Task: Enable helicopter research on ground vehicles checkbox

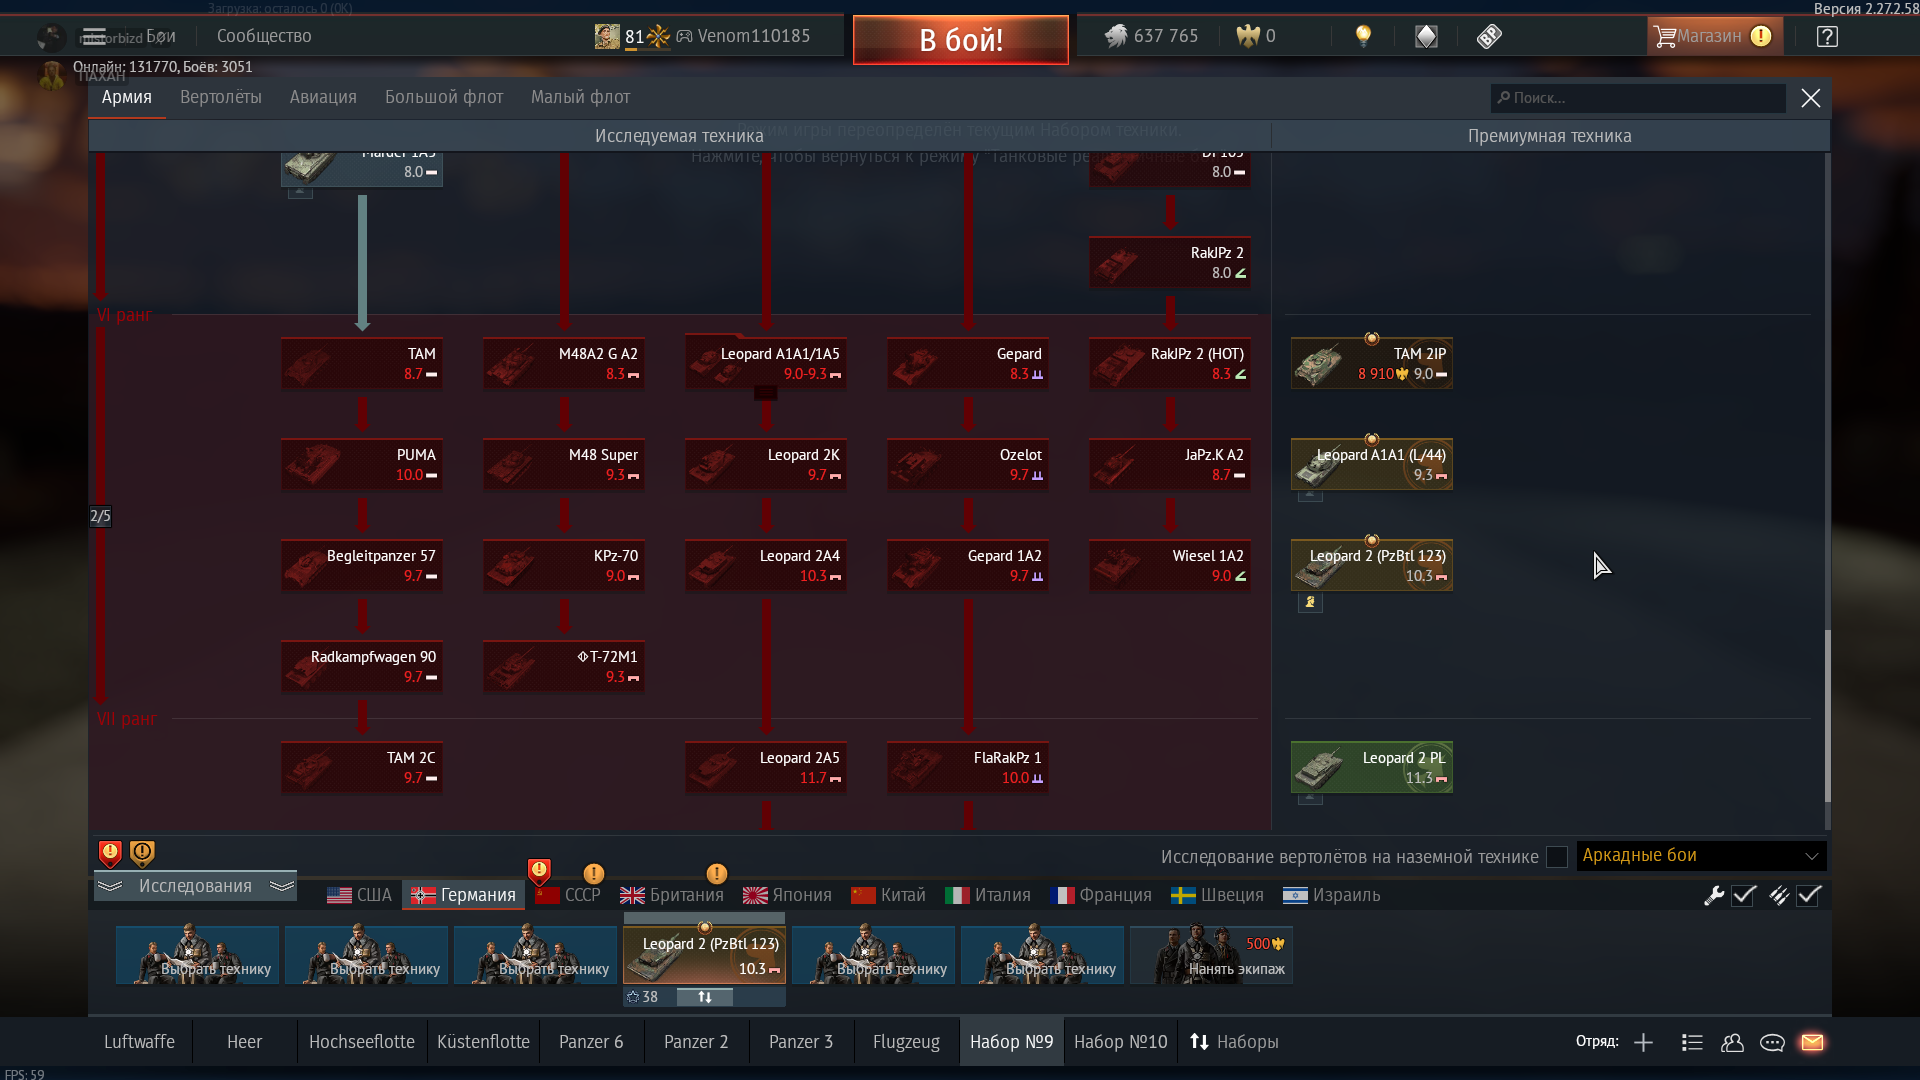Action: tap(1556, 857)
